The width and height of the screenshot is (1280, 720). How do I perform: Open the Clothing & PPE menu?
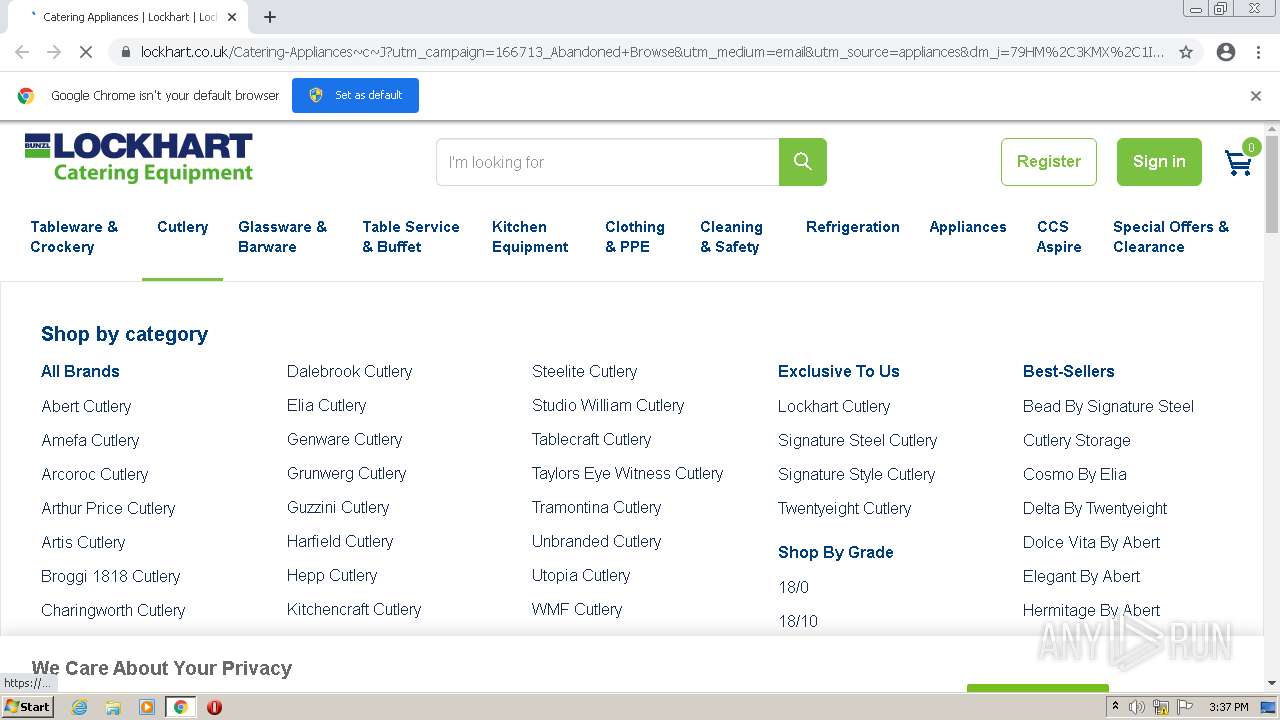point(635,237)
